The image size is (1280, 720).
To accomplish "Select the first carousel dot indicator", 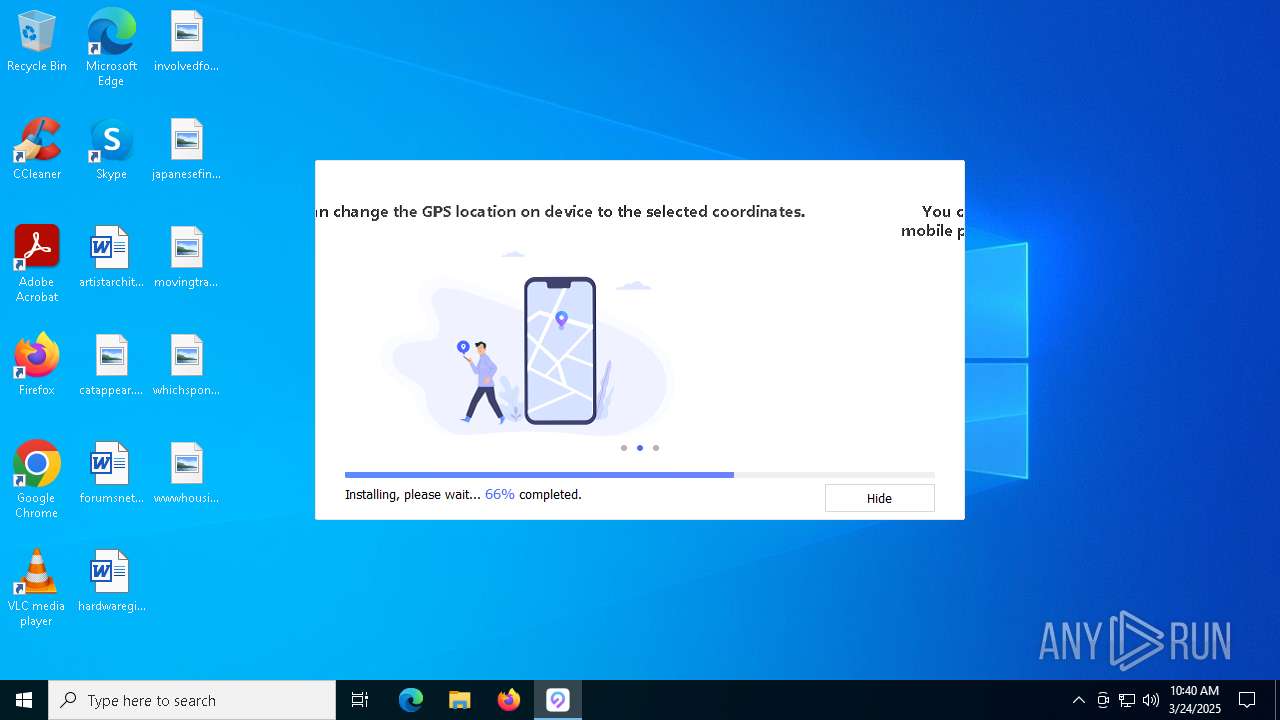I will pos(624,448).
